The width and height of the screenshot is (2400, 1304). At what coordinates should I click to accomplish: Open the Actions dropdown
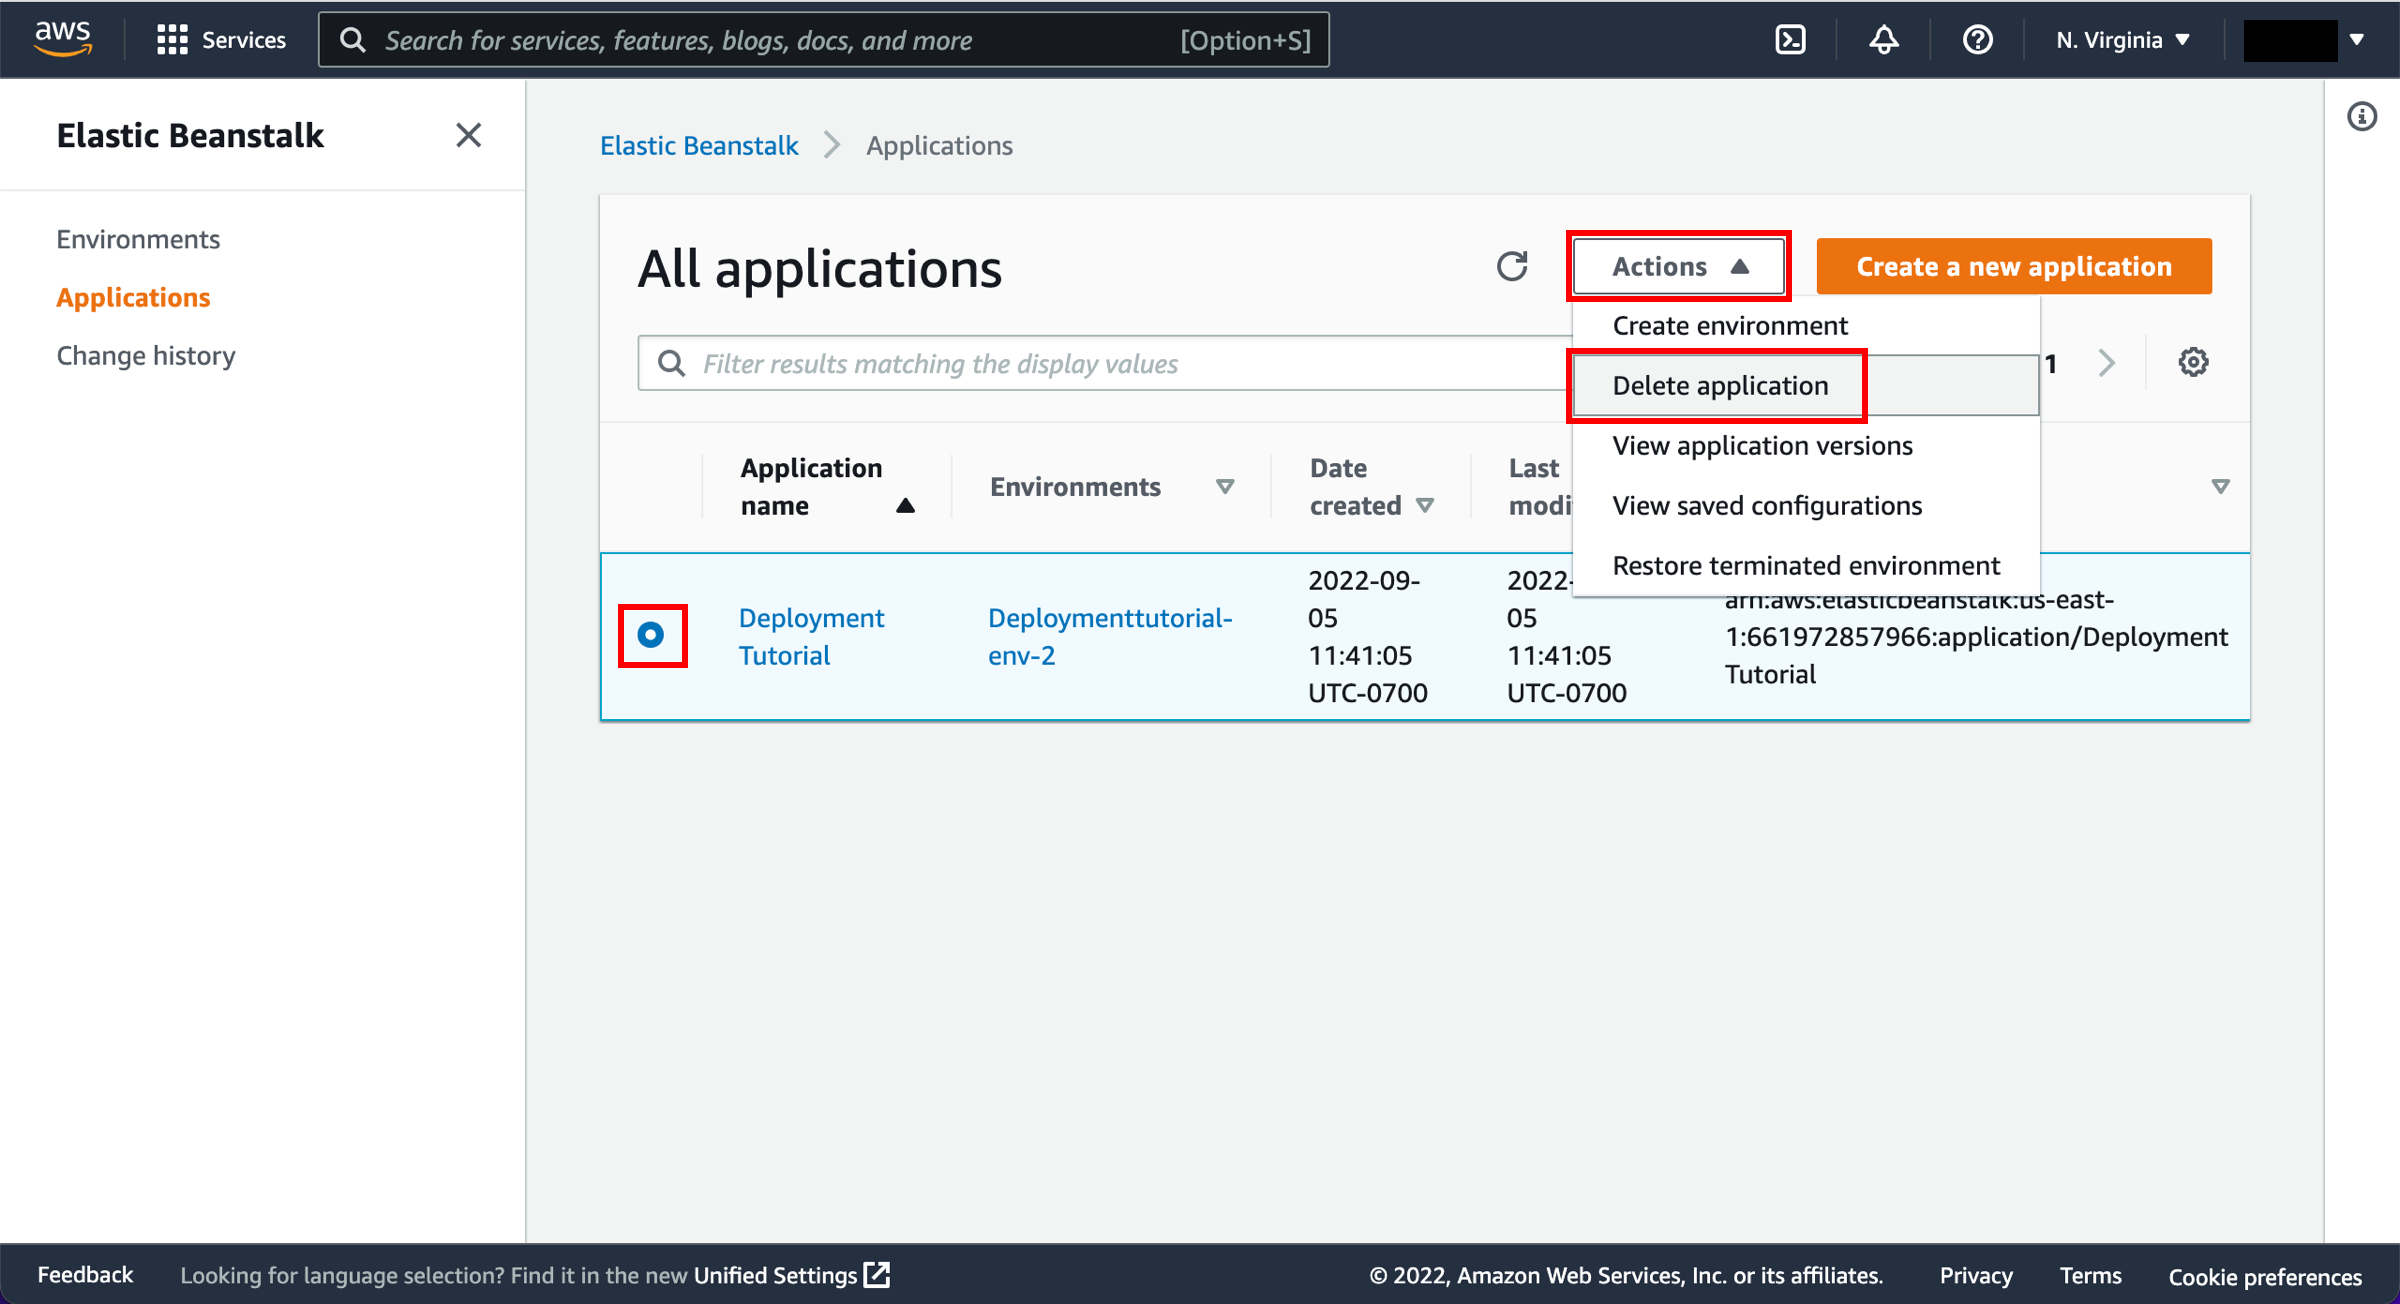(x=1678, y=266)
